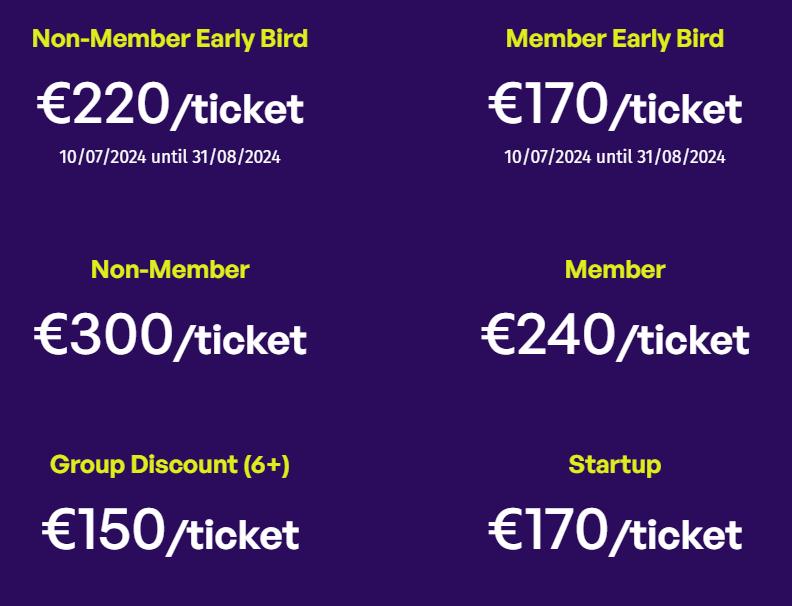Click the Non-Member heading

click(170, 270)
